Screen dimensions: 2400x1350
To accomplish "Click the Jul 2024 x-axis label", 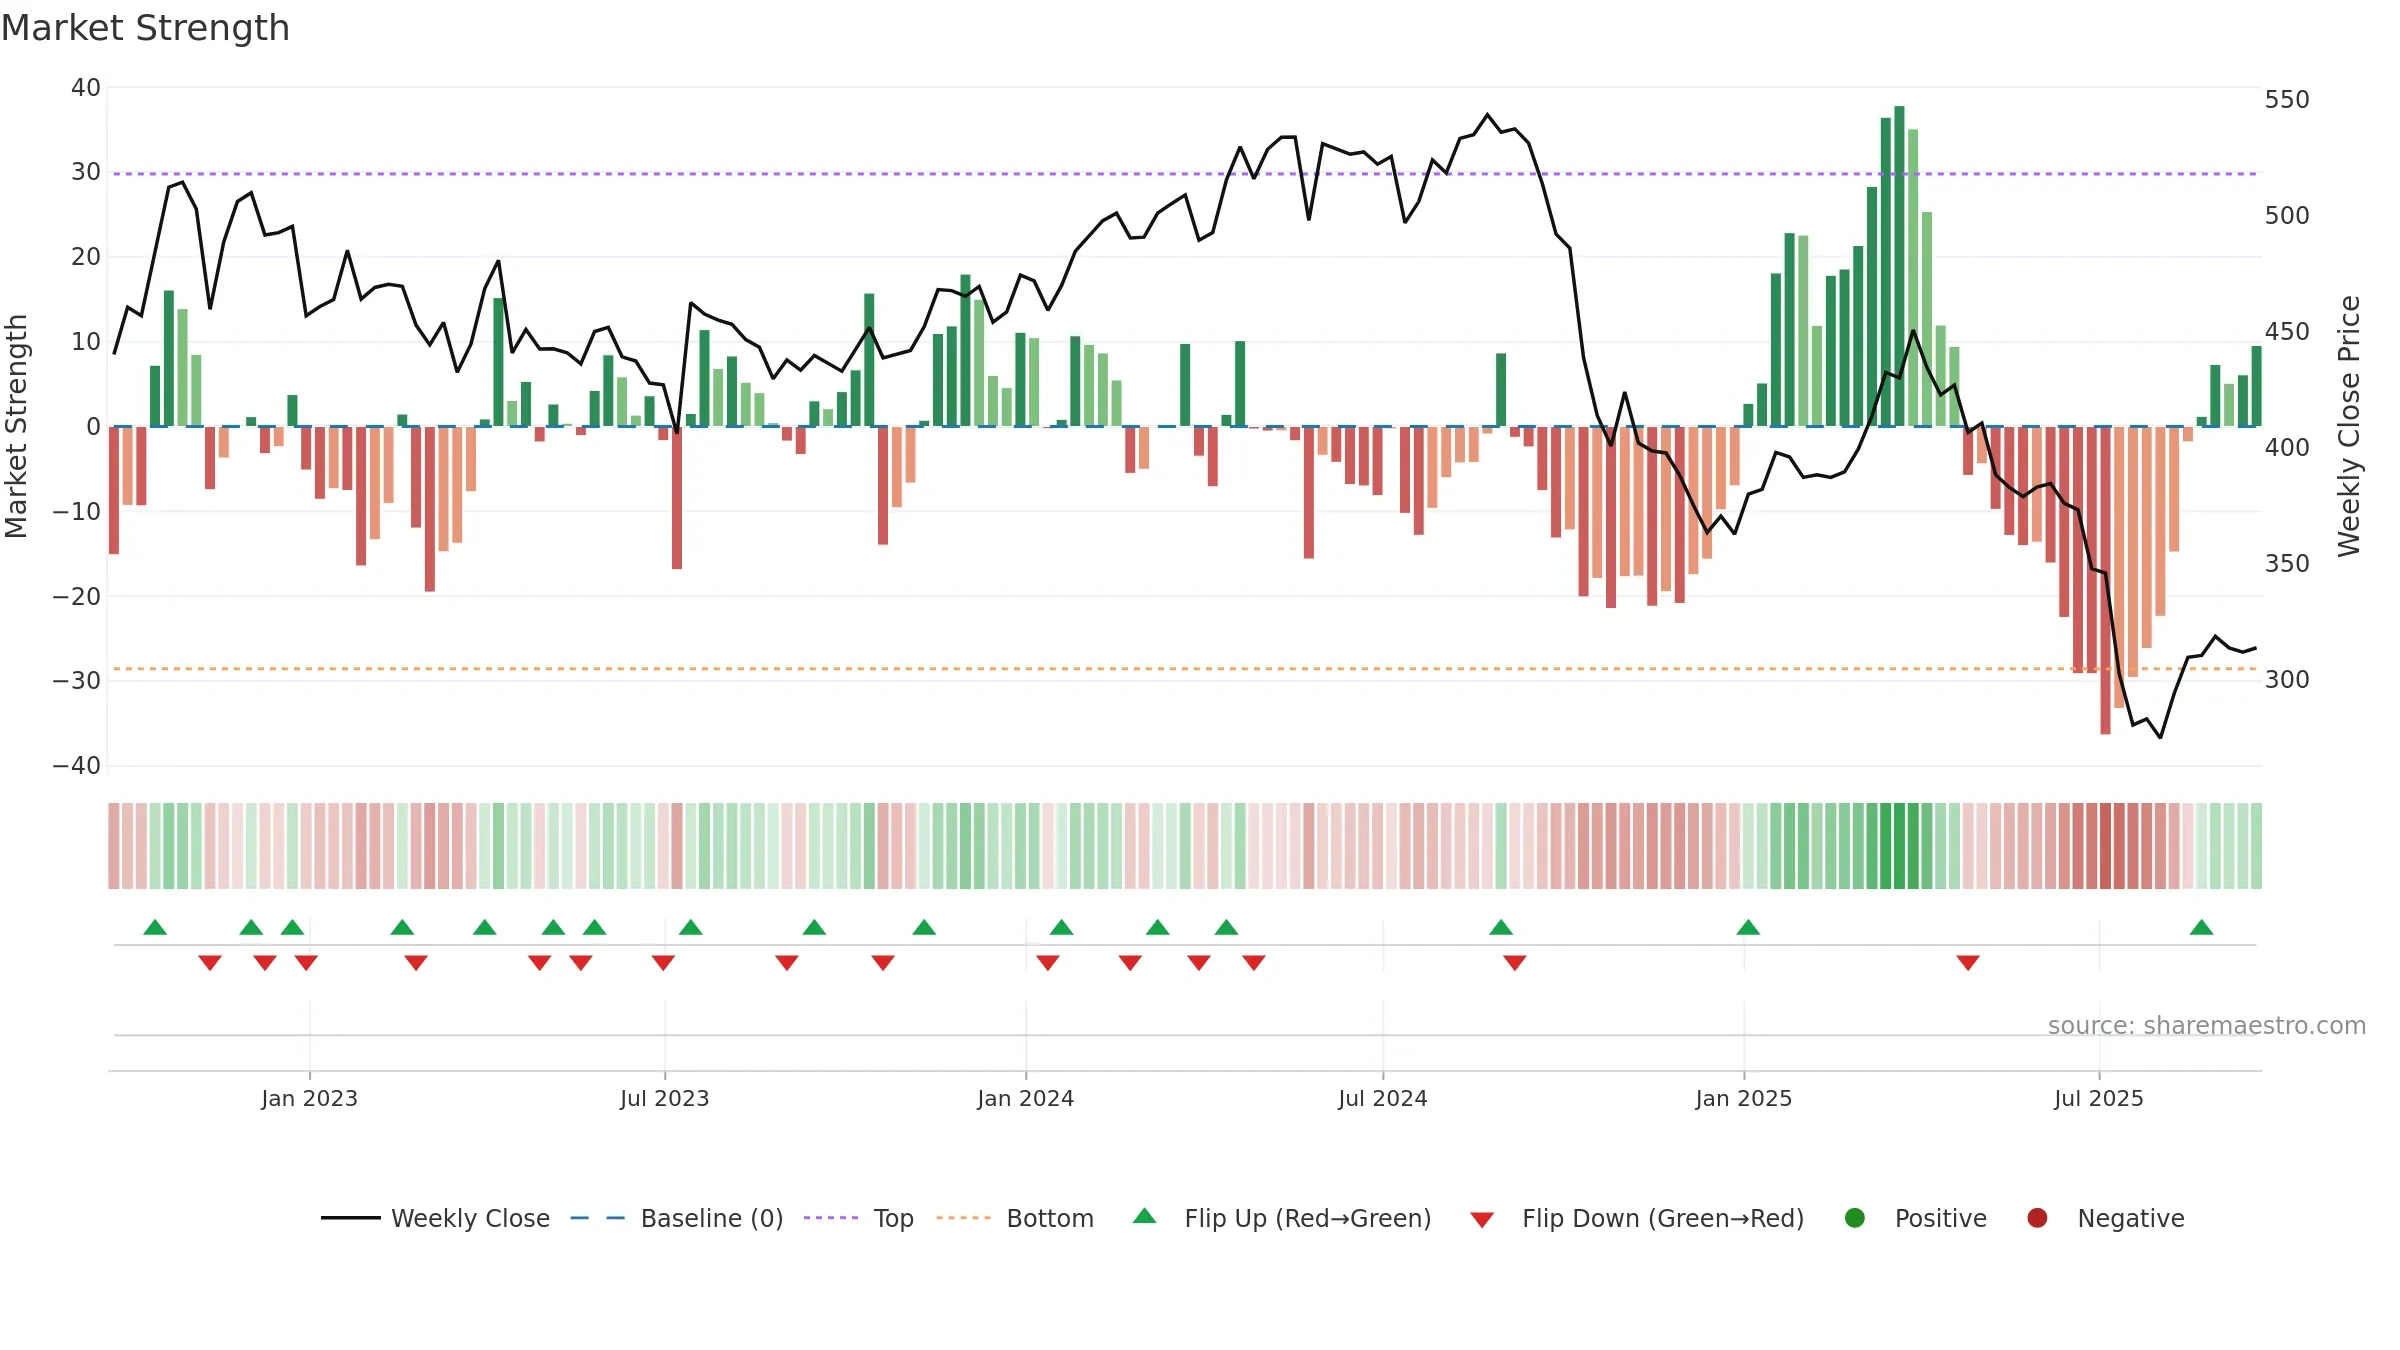I will 1383,1098.
